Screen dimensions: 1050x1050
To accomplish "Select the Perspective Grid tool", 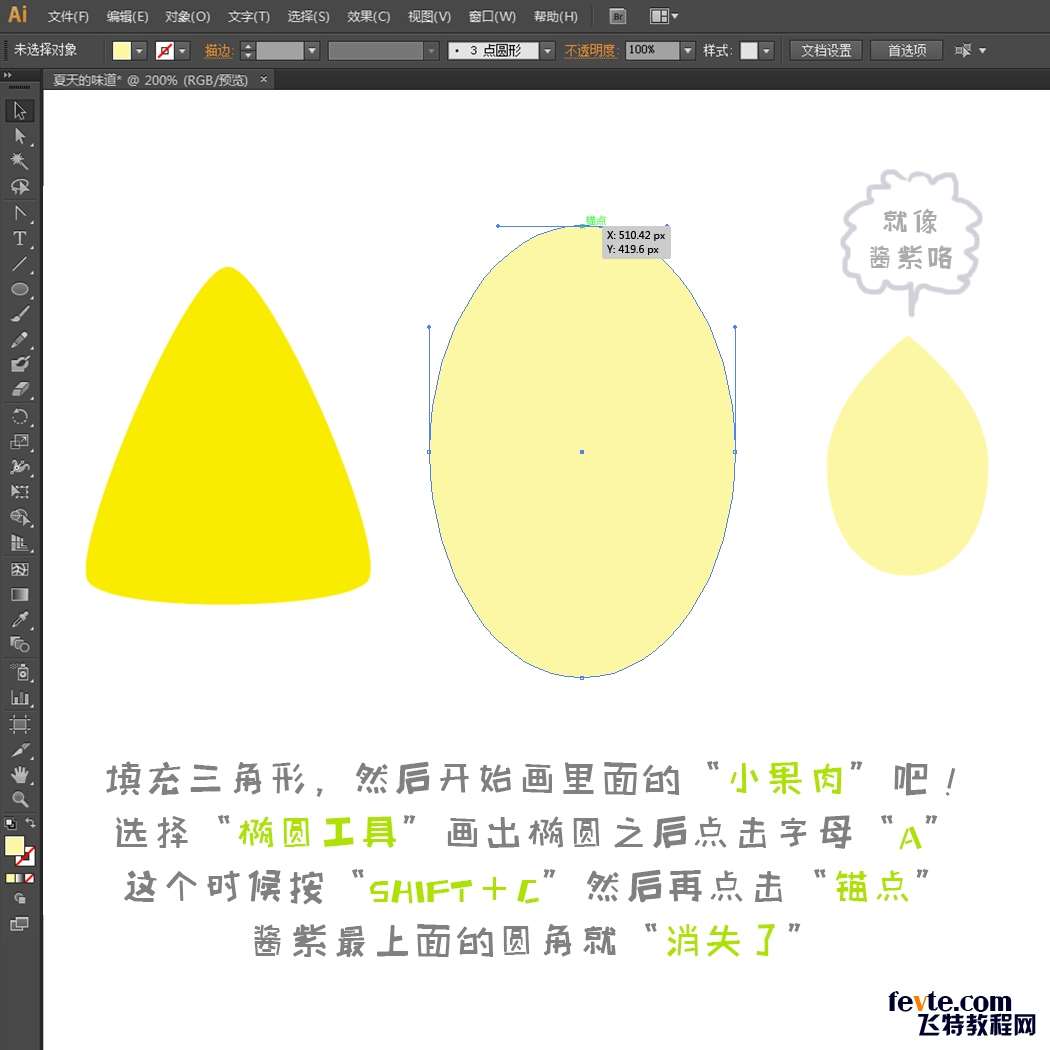I will [19, 543].
